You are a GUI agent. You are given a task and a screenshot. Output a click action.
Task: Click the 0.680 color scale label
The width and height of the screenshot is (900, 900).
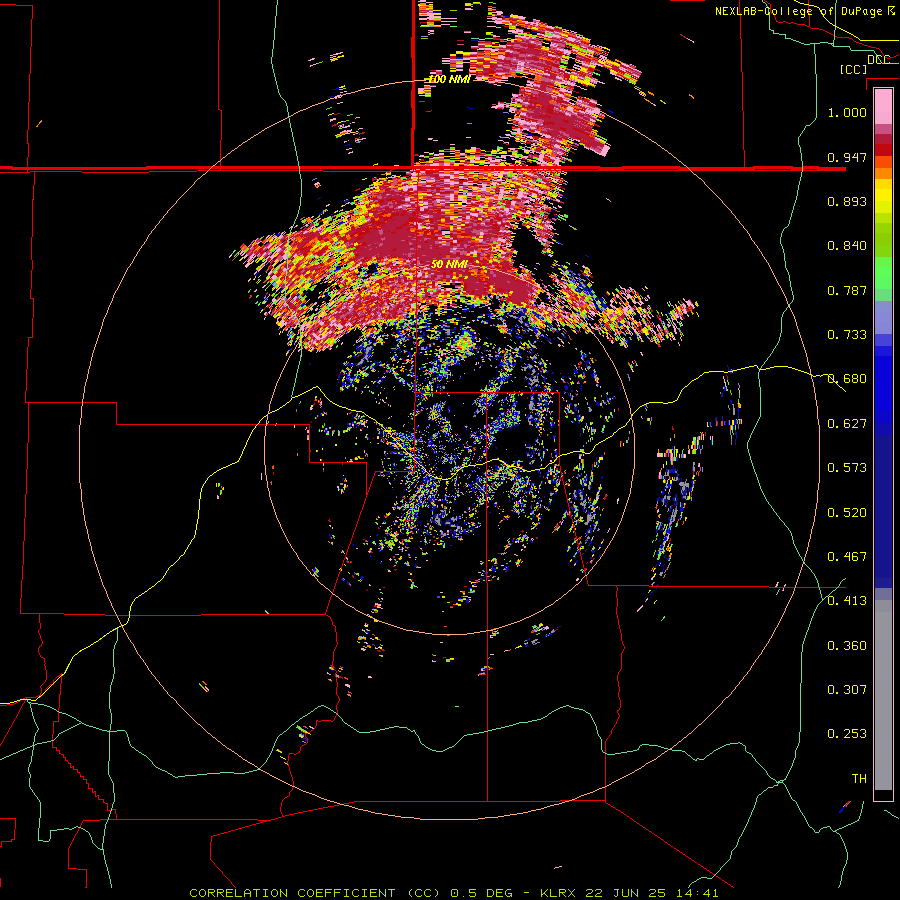coord(847,379)
